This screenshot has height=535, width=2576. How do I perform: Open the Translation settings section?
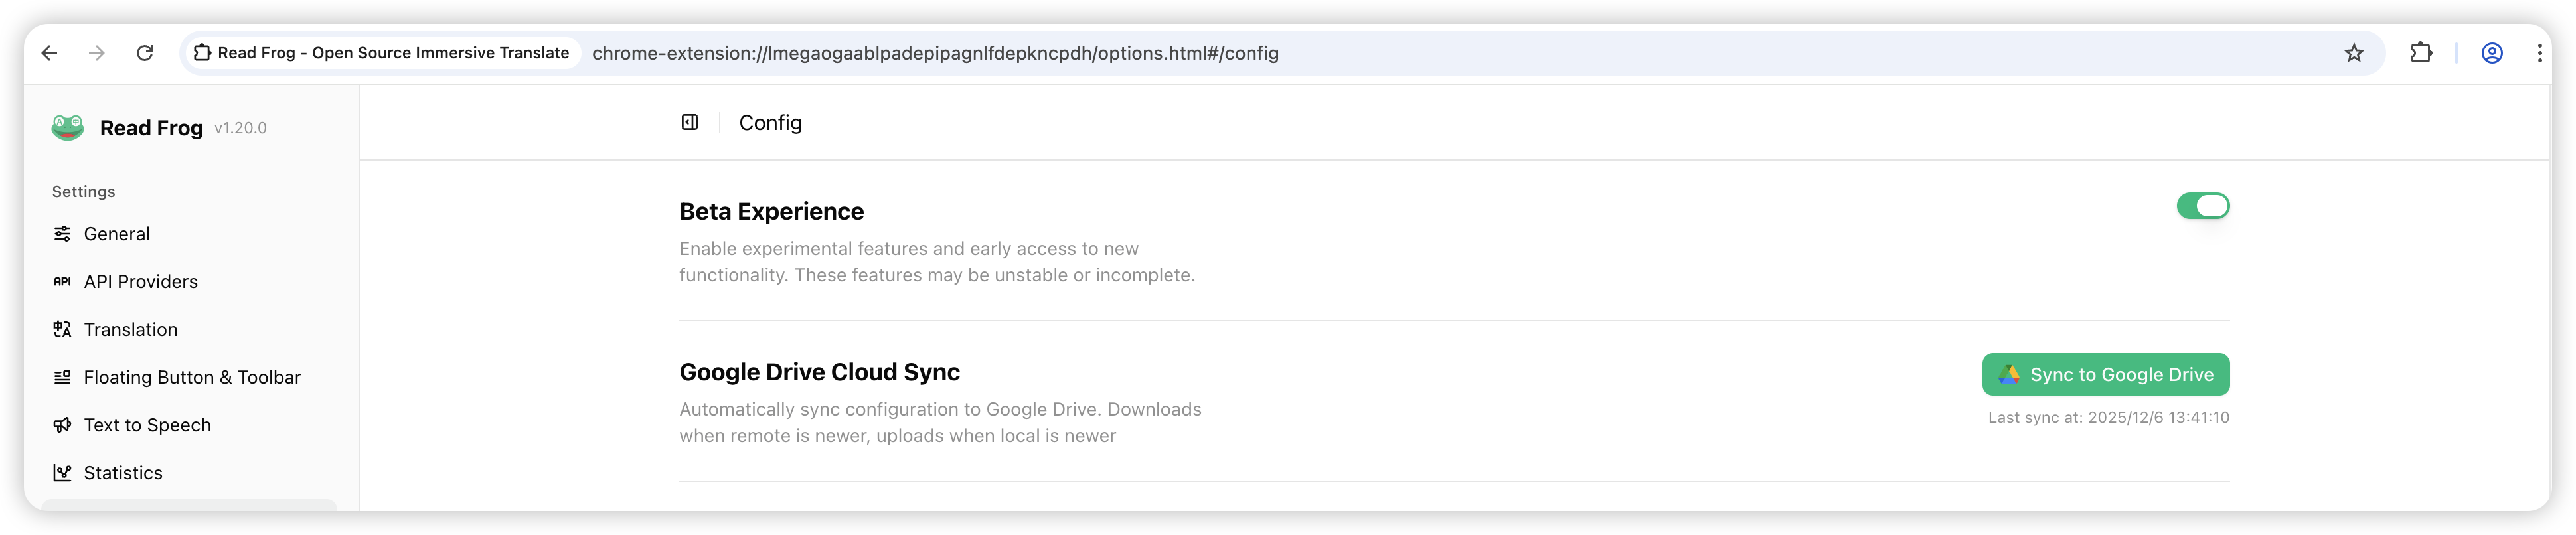coord(131,330)
